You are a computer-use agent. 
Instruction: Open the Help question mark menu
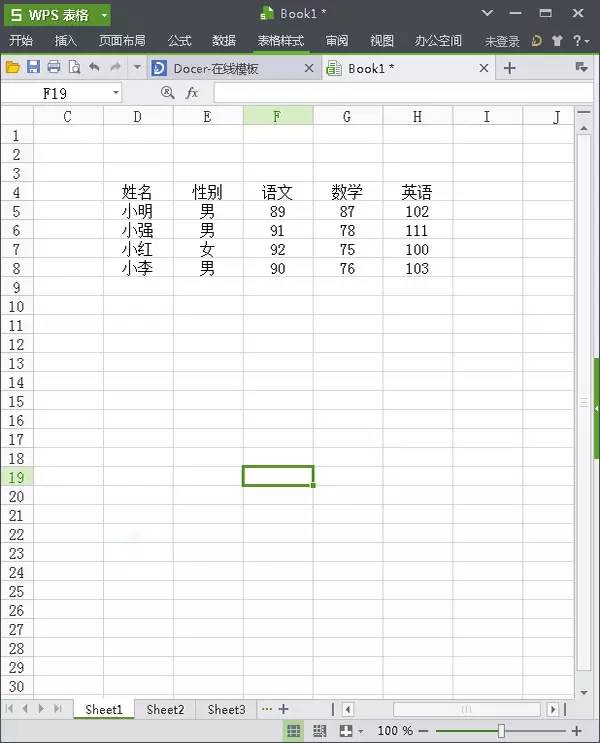pos(581,41)
